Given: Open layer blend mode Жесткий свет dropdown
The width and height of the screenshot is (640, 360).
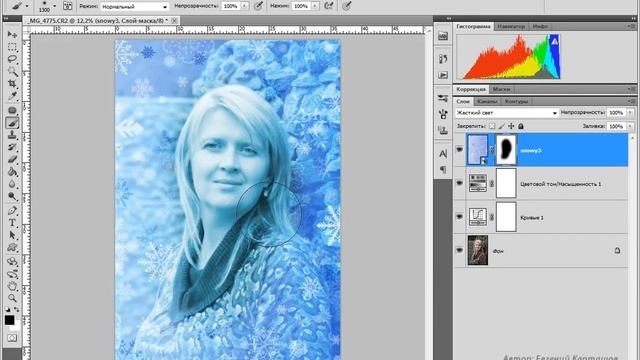Looking at the screenshot, I should click(507, 113).
